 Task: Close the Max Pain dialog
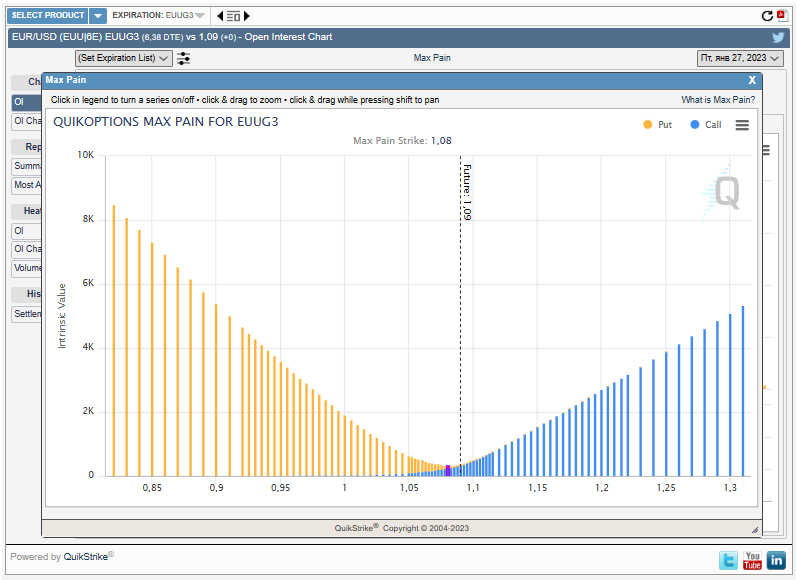[x=752, y=80]
